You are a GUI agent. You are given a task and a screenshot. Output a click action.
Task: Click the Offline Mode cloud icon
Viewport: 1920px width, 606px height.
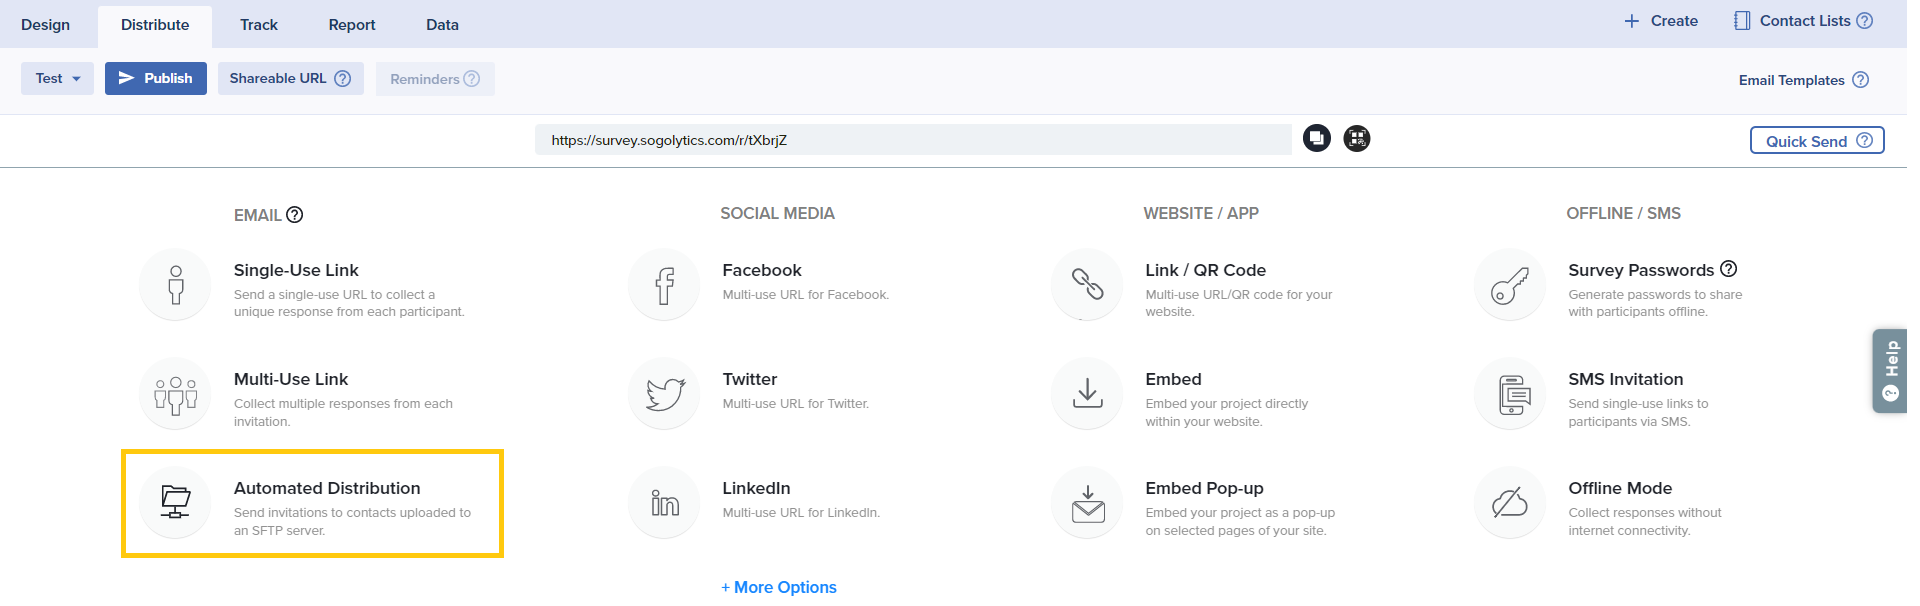click(x=1509, y=503)
